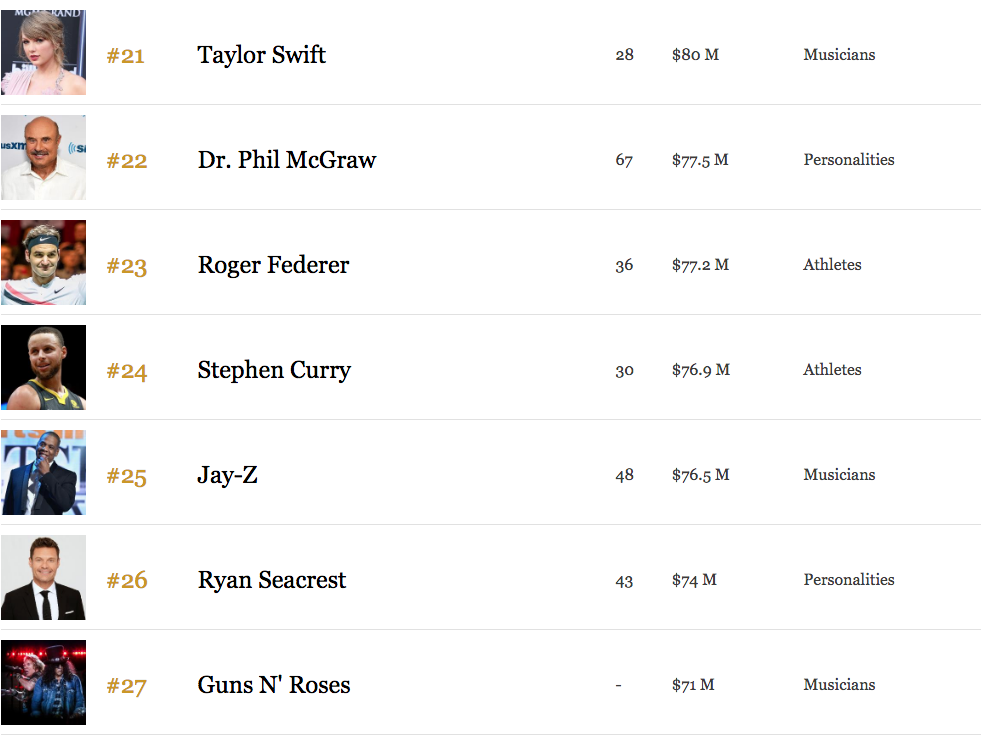Open Taylor Swift's profile photo

(x=43, y=52)
